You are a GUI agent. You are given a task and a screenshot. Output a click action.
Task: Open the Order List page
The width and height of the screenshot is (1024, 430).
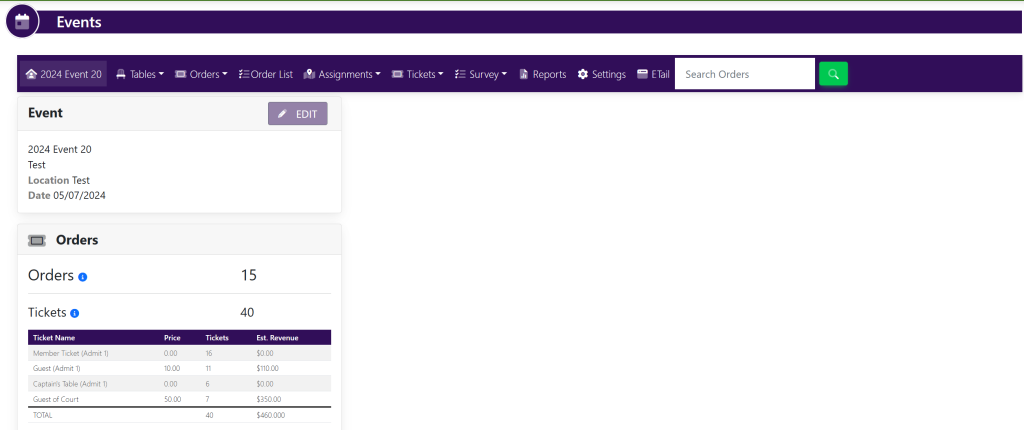click(265, 74)
